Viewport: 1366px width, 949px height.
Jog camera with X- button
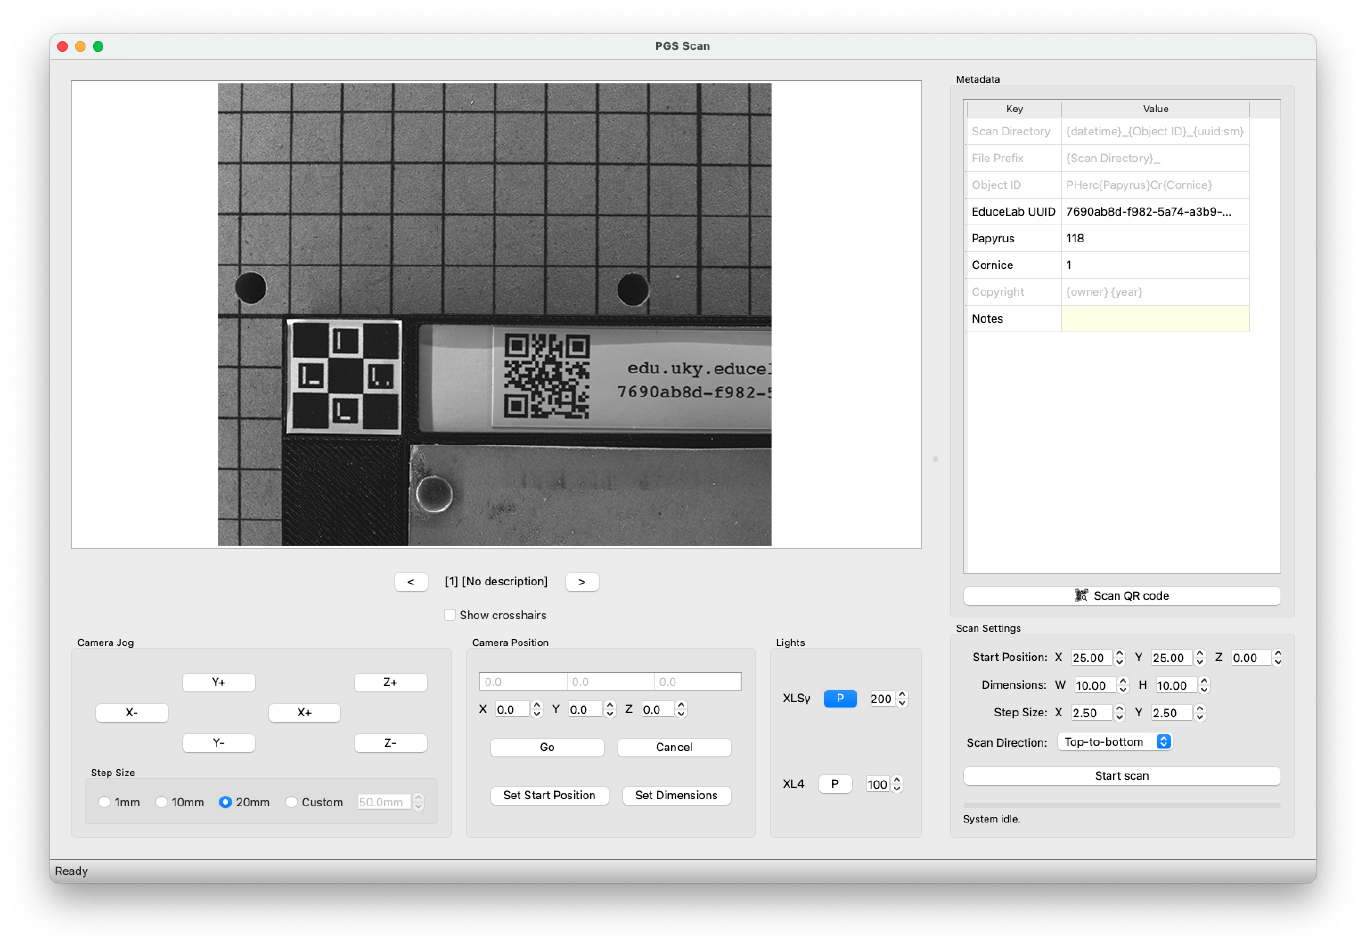point(132,713)
